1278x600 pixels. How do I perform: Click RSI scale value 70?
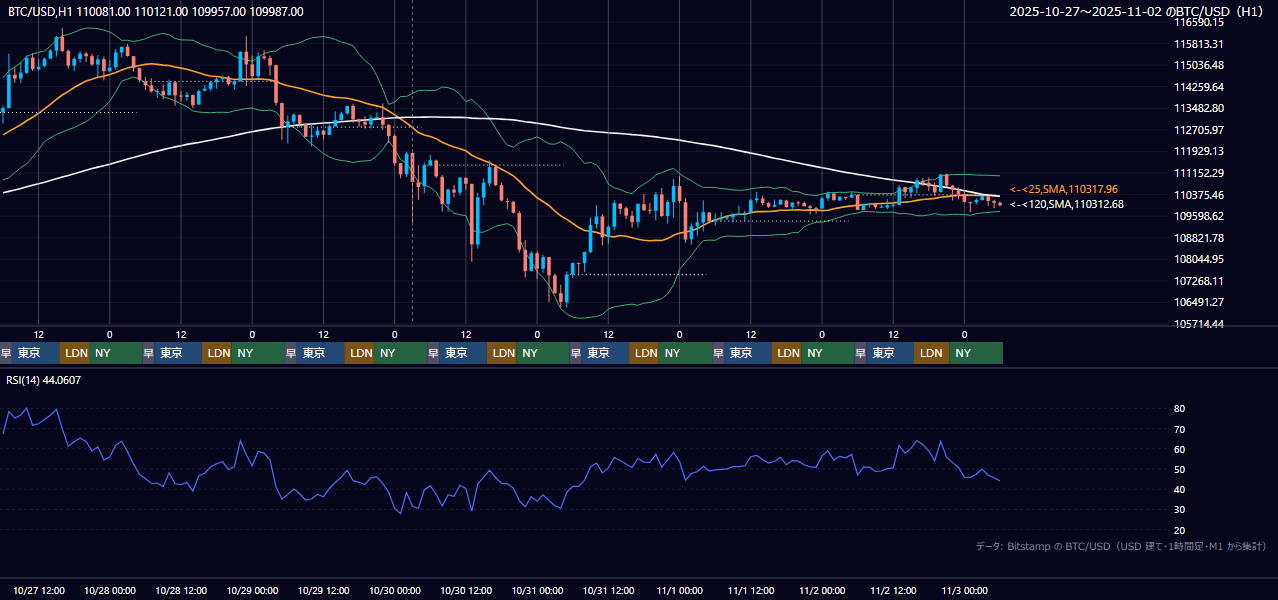(1179, 429)
